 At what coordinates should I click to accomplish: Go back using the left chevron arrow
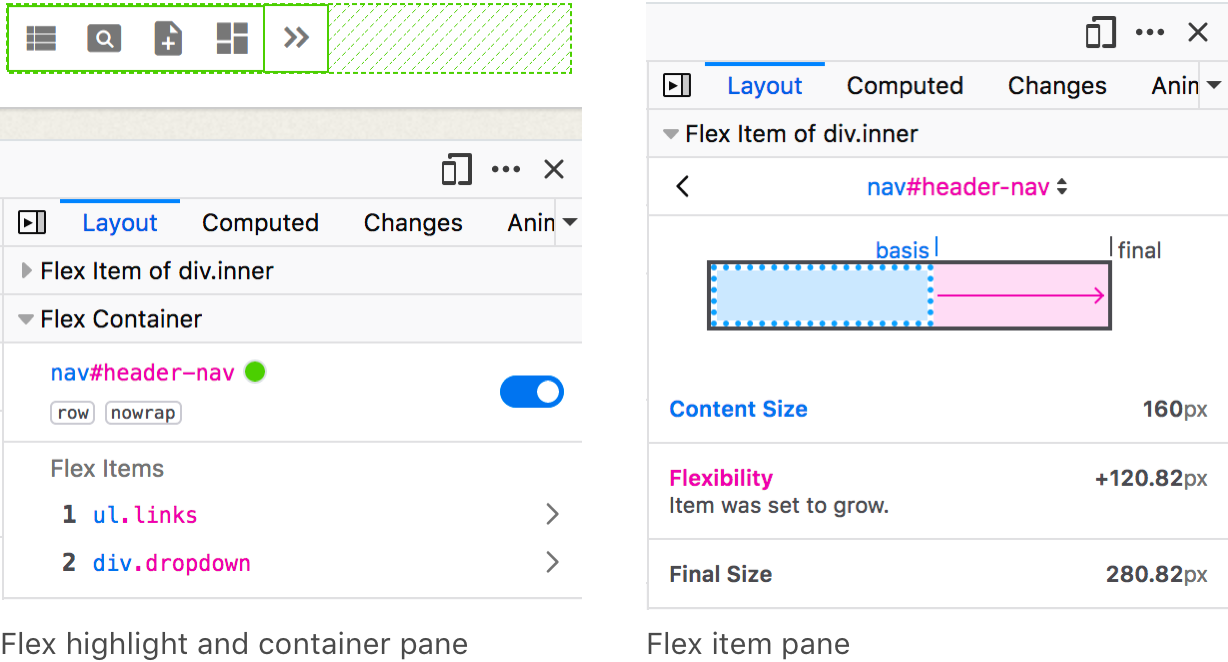[683, 187]
